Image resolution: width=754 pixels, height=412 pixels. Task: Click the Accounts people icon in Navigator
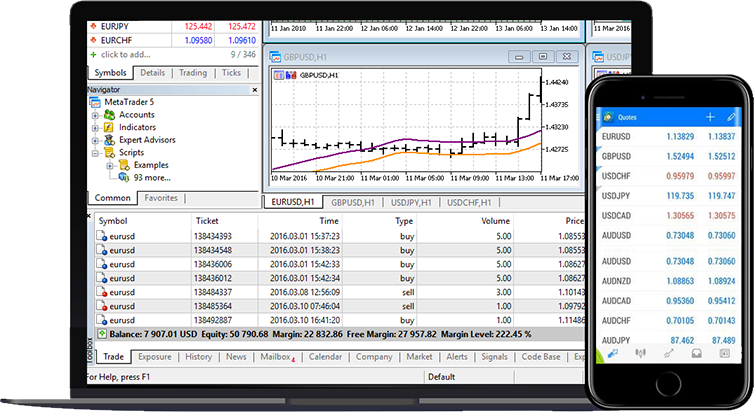[x=110, y=114]
